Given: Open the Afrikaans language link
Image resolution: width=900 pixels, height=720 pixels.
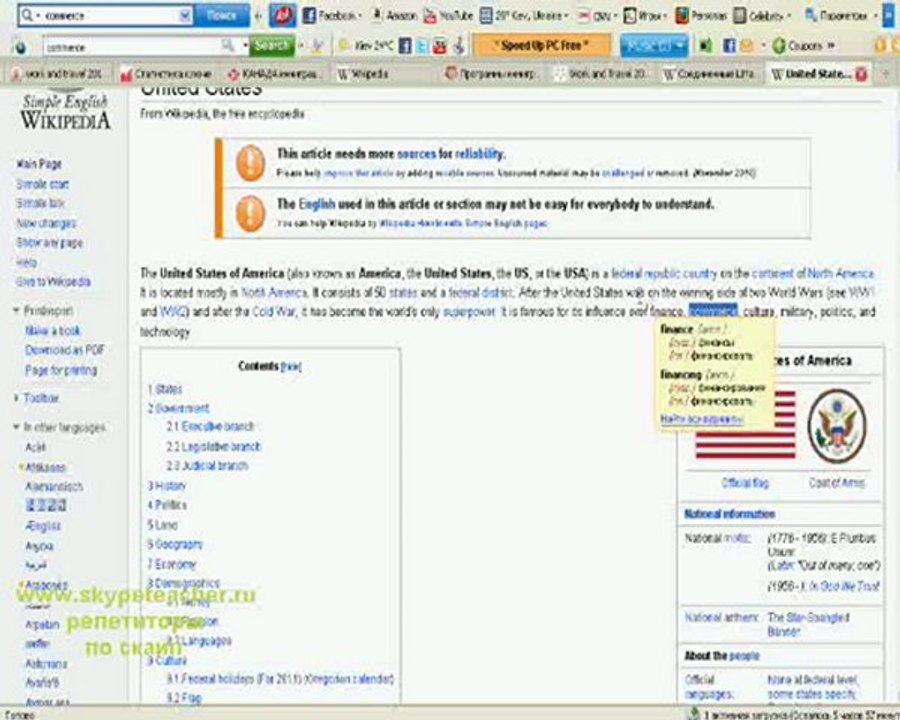Looking at the screenshot, I should [x=45, y=467].
